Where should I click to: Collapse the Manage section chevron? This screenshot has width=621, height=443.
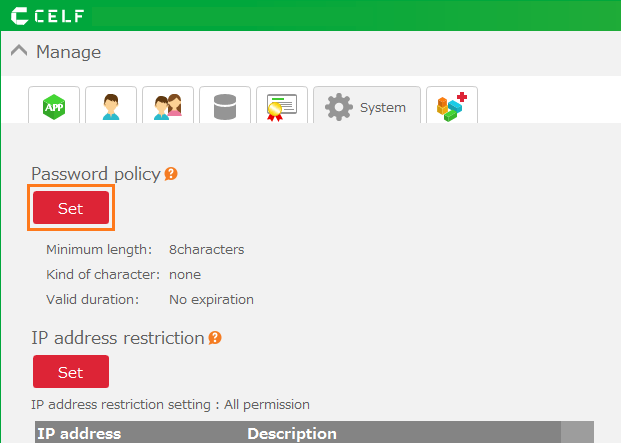tap(19, 51)
